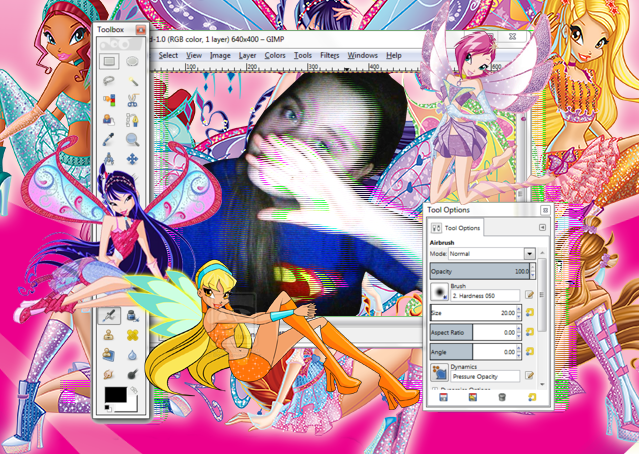Select the Move tool
This screenshot has width=639, height=454.
pos(132,159)
